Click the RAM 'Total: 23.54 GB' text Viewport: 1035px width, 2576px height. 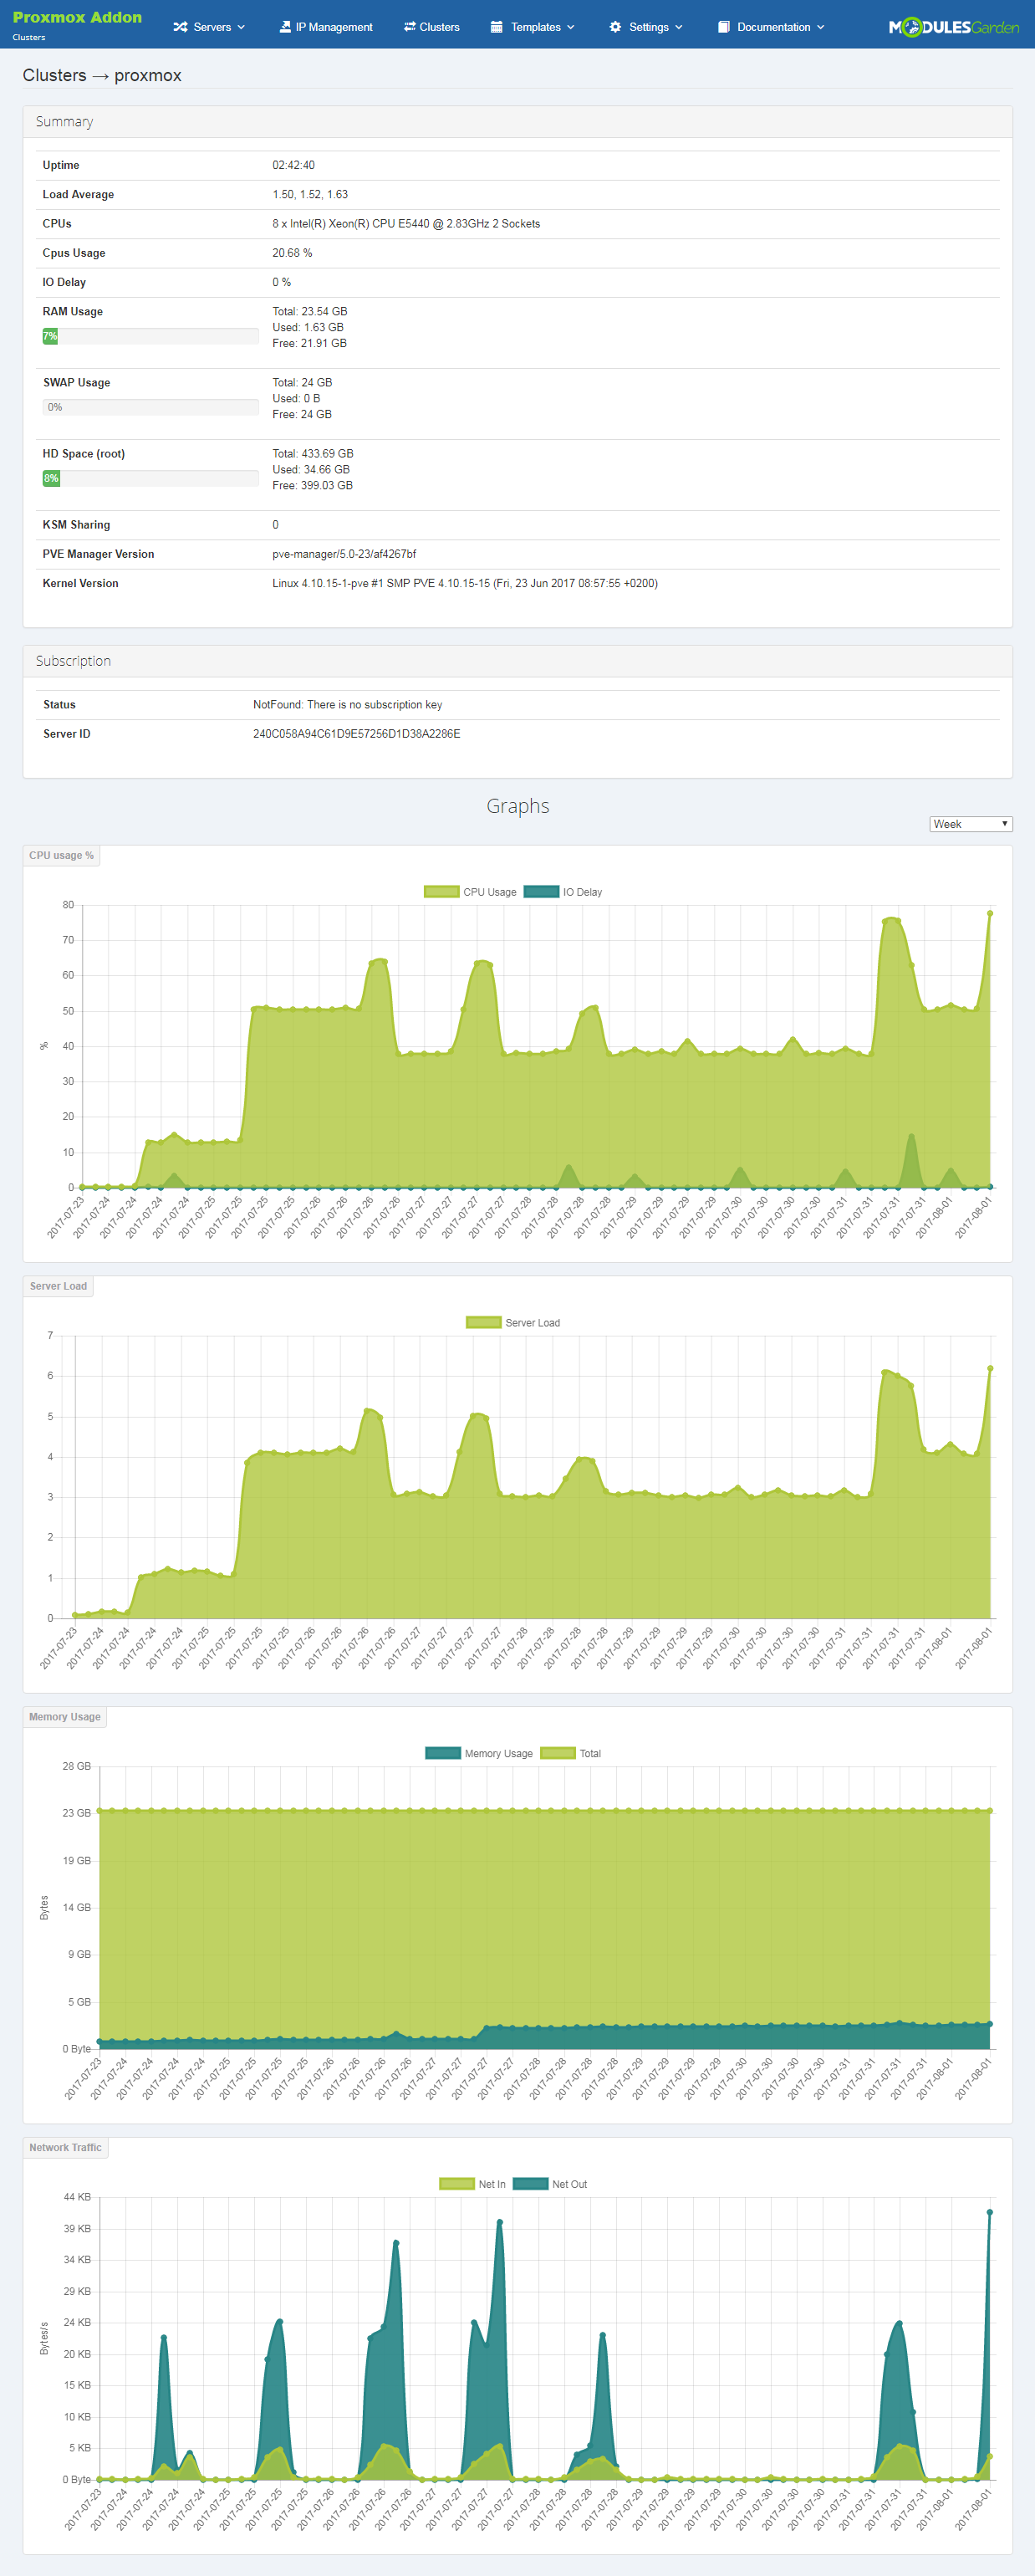(310, 311)
